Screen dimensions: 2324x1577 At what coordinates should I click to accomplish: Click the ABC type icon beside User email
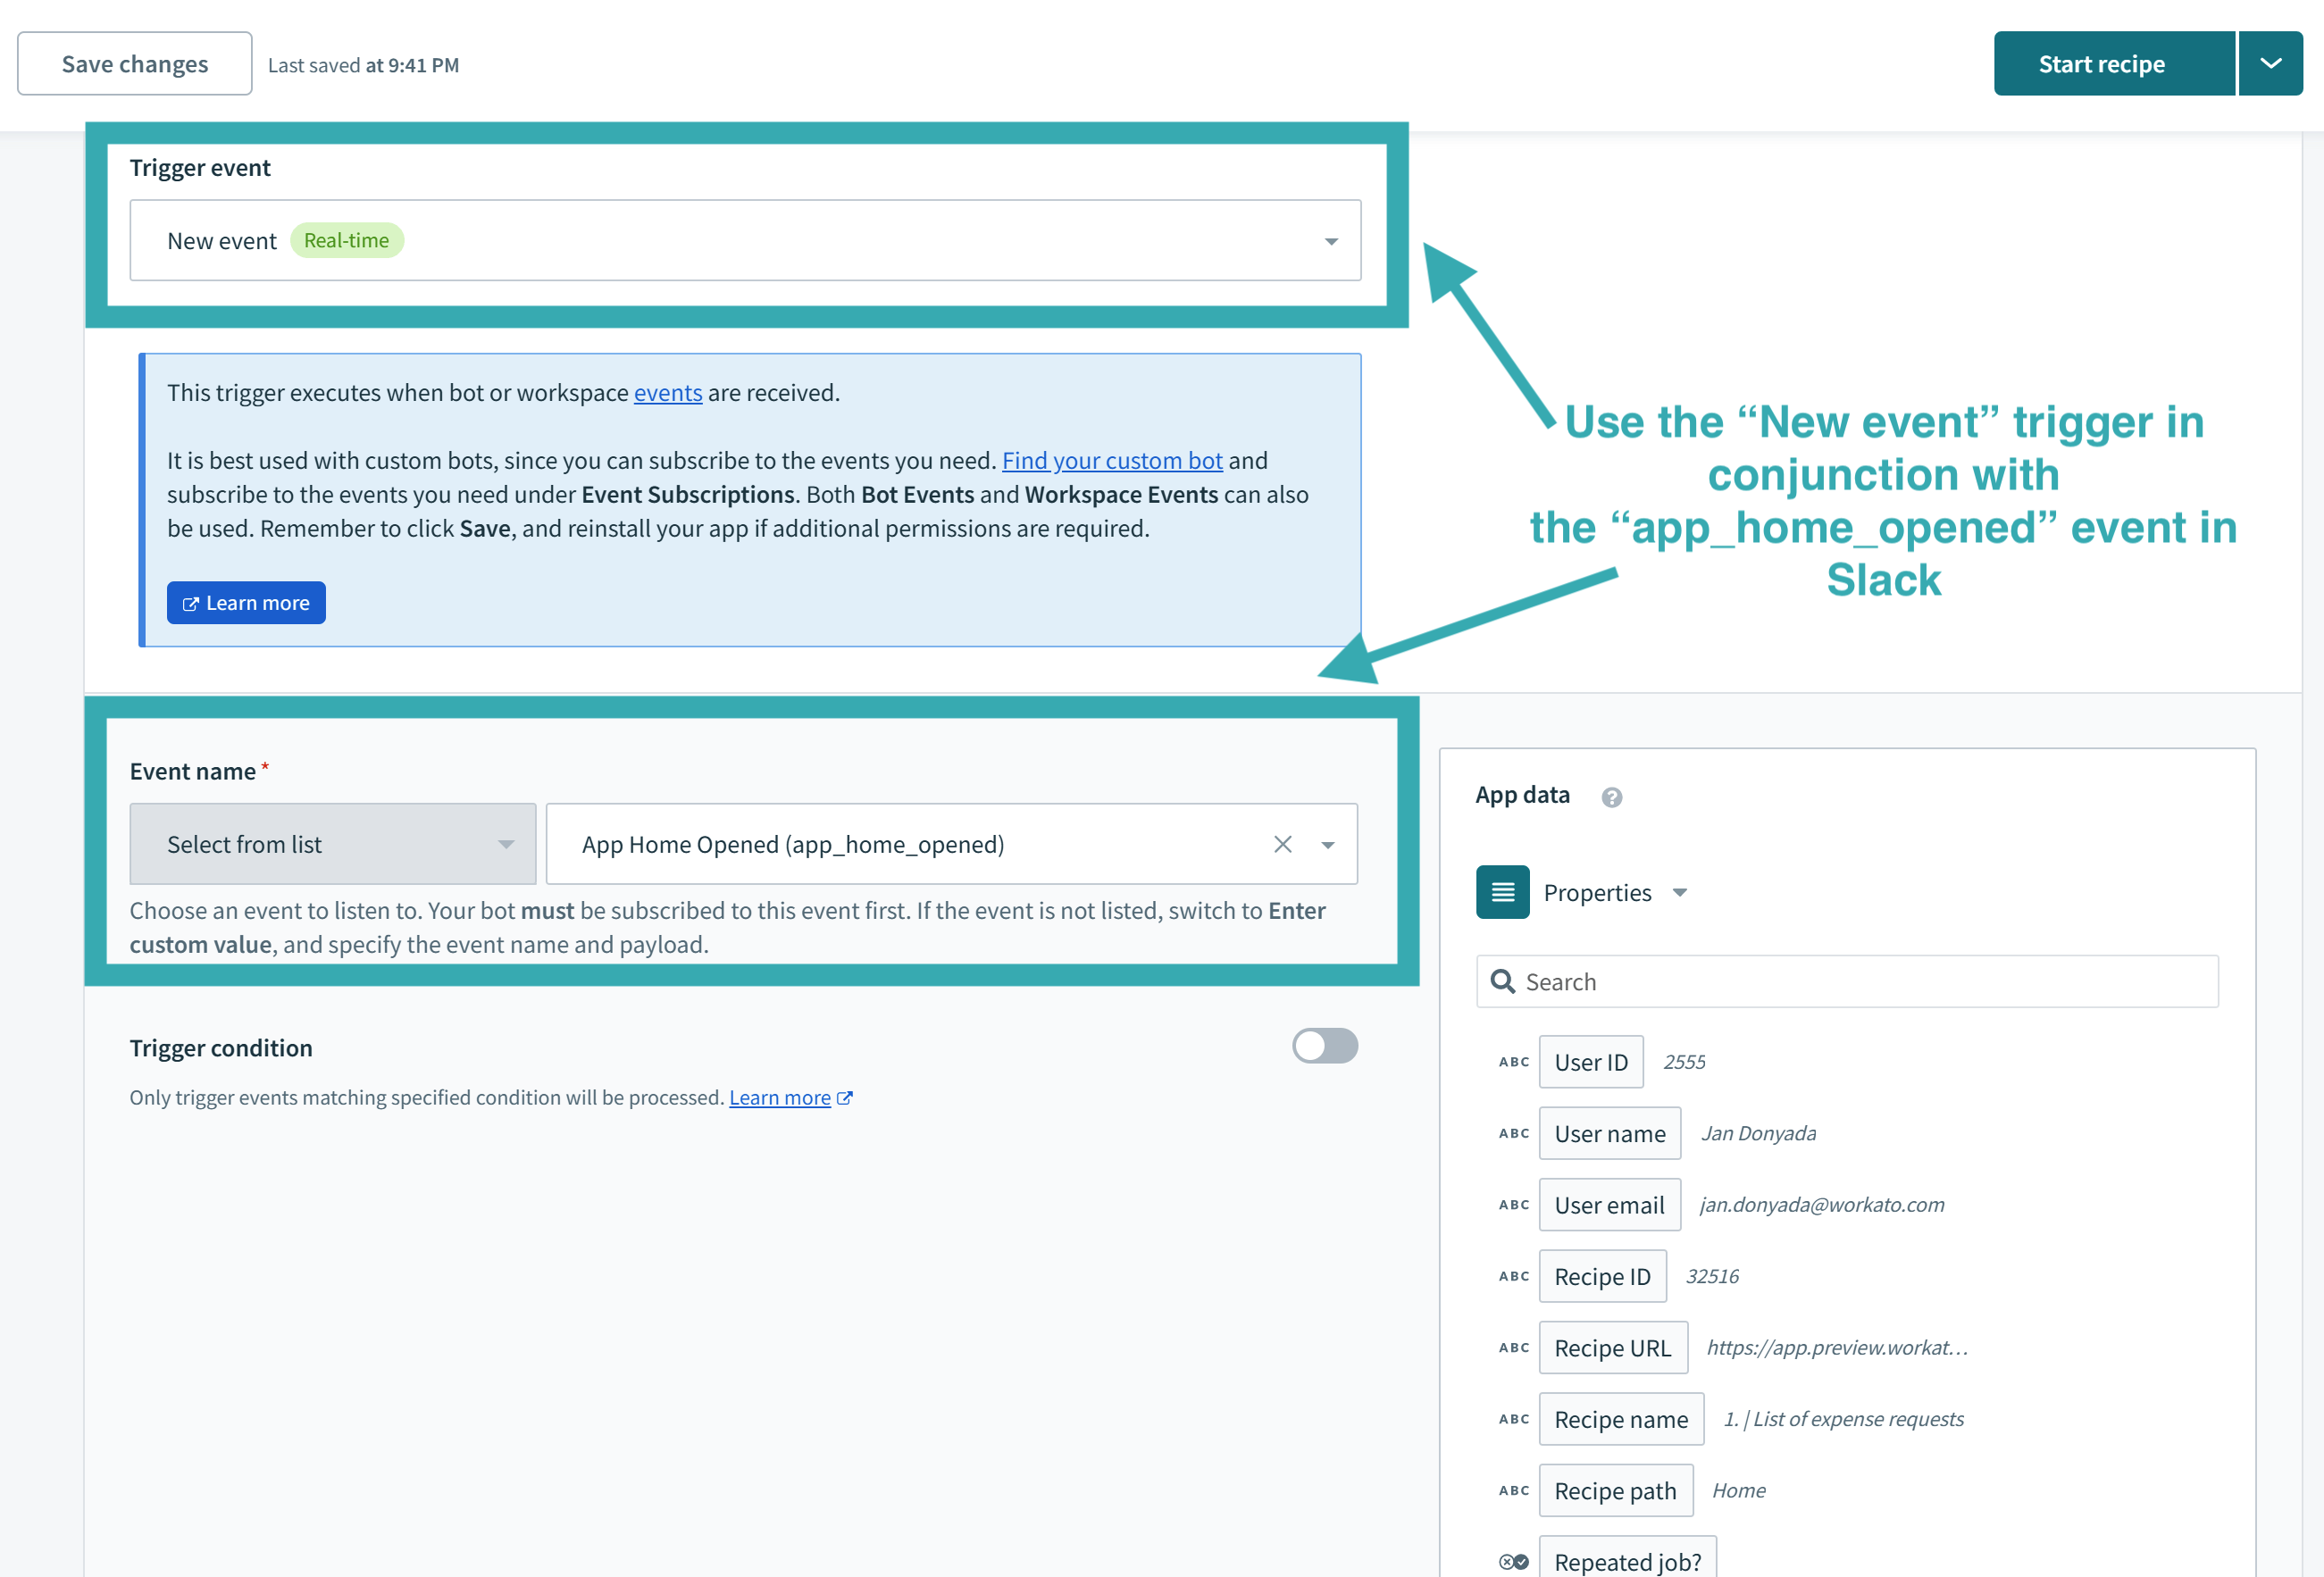(x=1514, y=1205)
